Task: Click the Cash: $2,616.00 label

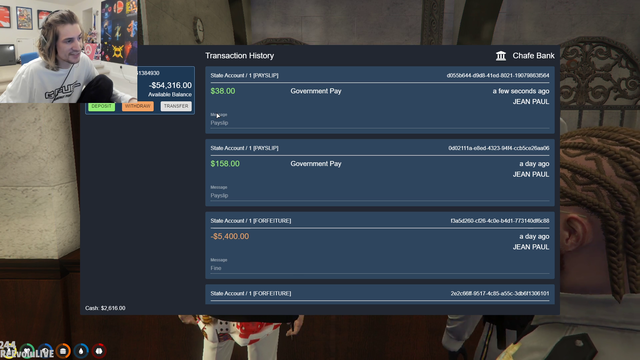Action: (x=105, y=308)
